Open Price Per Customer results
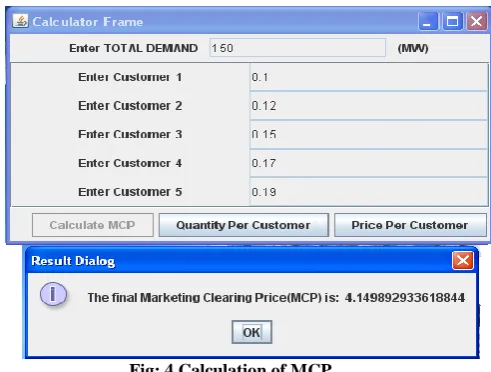Image resolution: width=491 pixels, height=372 pixels. pos(410,225)
